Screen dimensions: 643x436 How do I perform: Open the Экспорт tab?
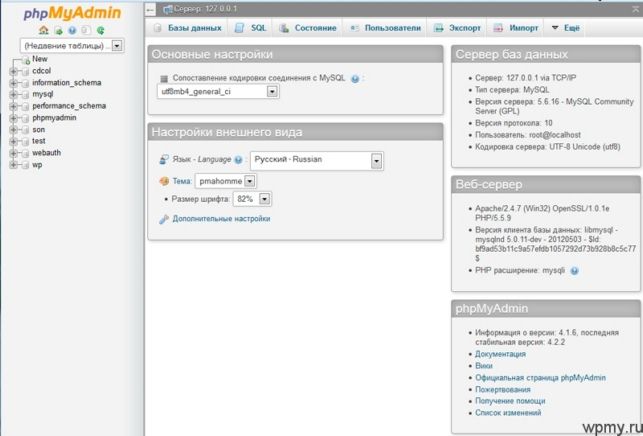(457, 28)
